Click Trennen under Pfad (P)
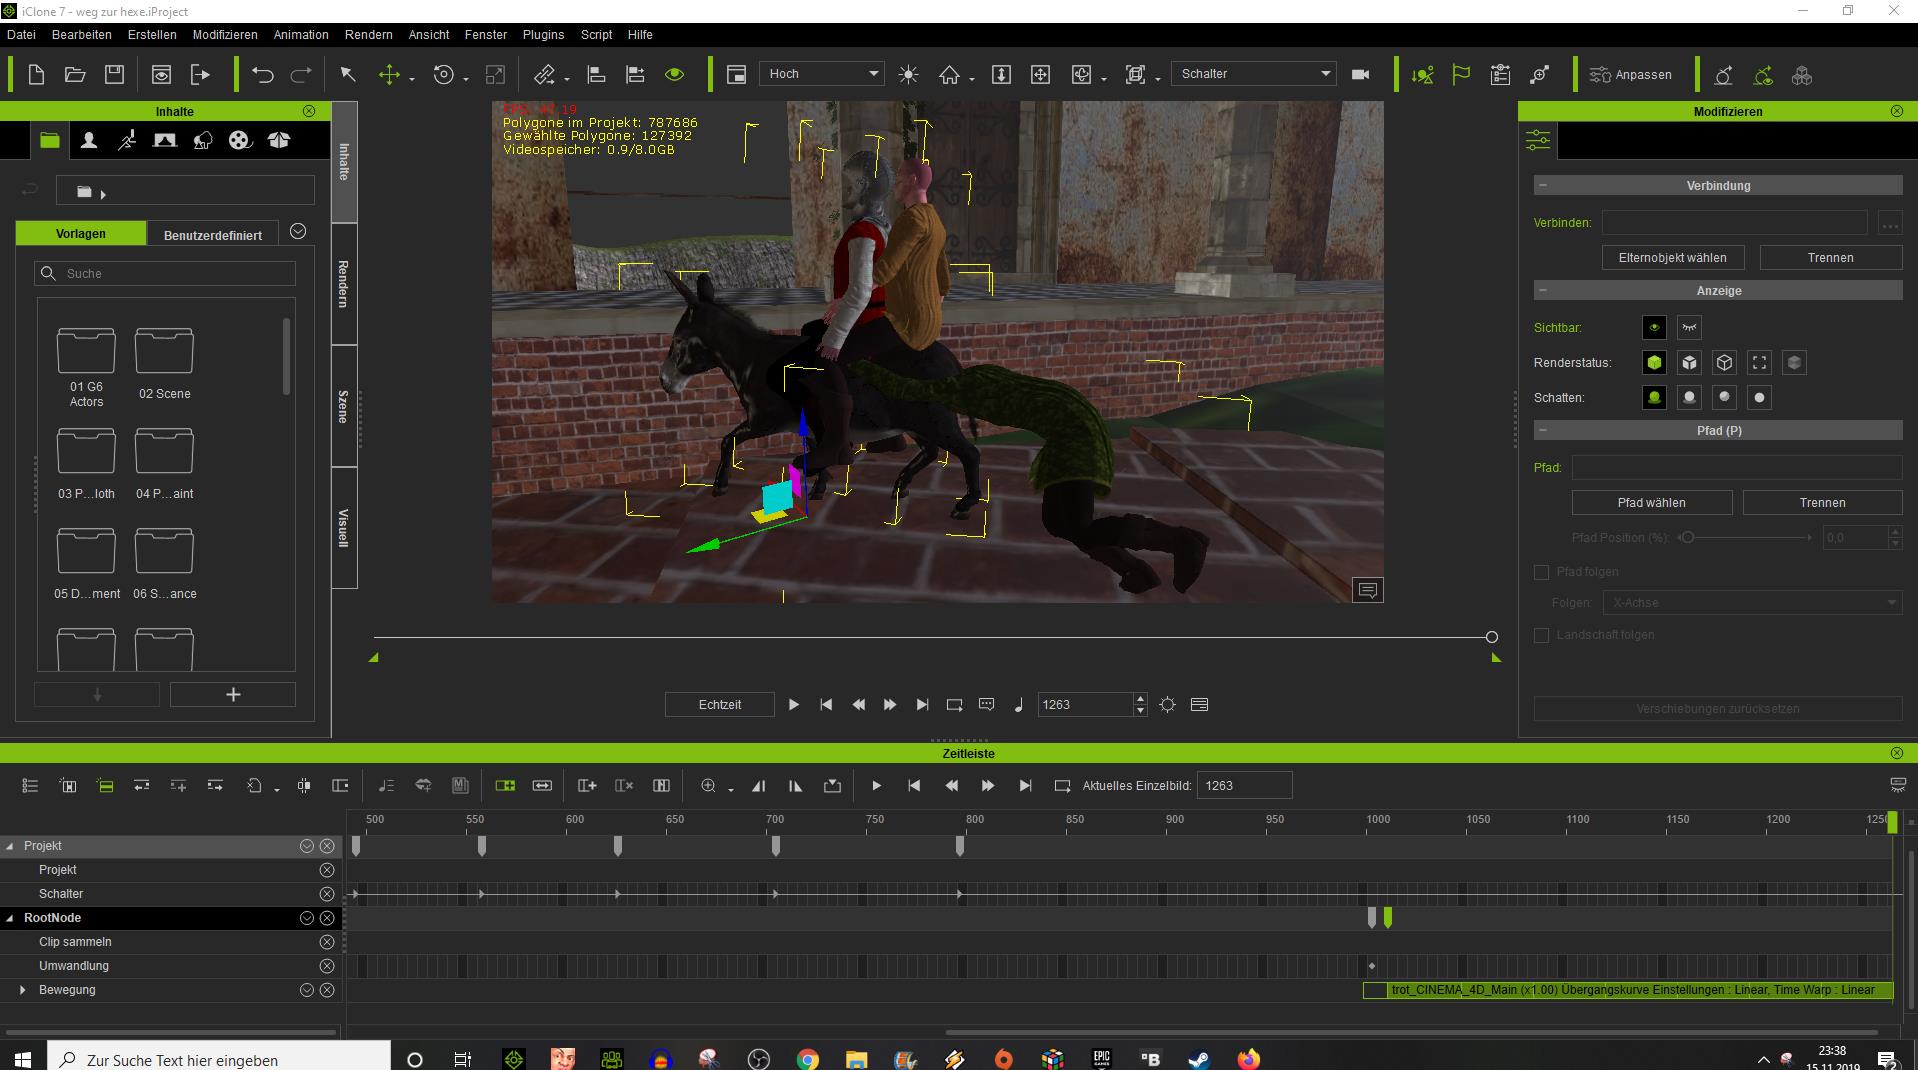This screenshot has width=1918, height=1070. click(1822, 503)
